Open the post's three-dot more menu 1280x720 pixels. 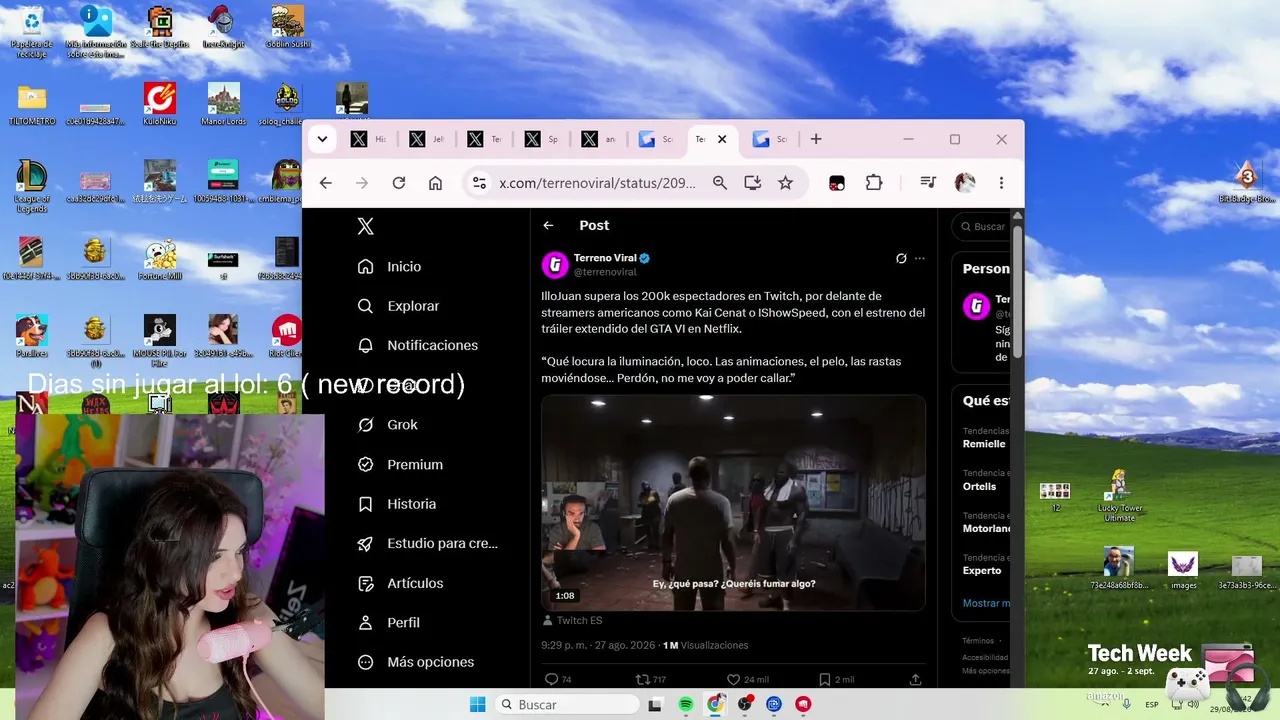[920, 258]
